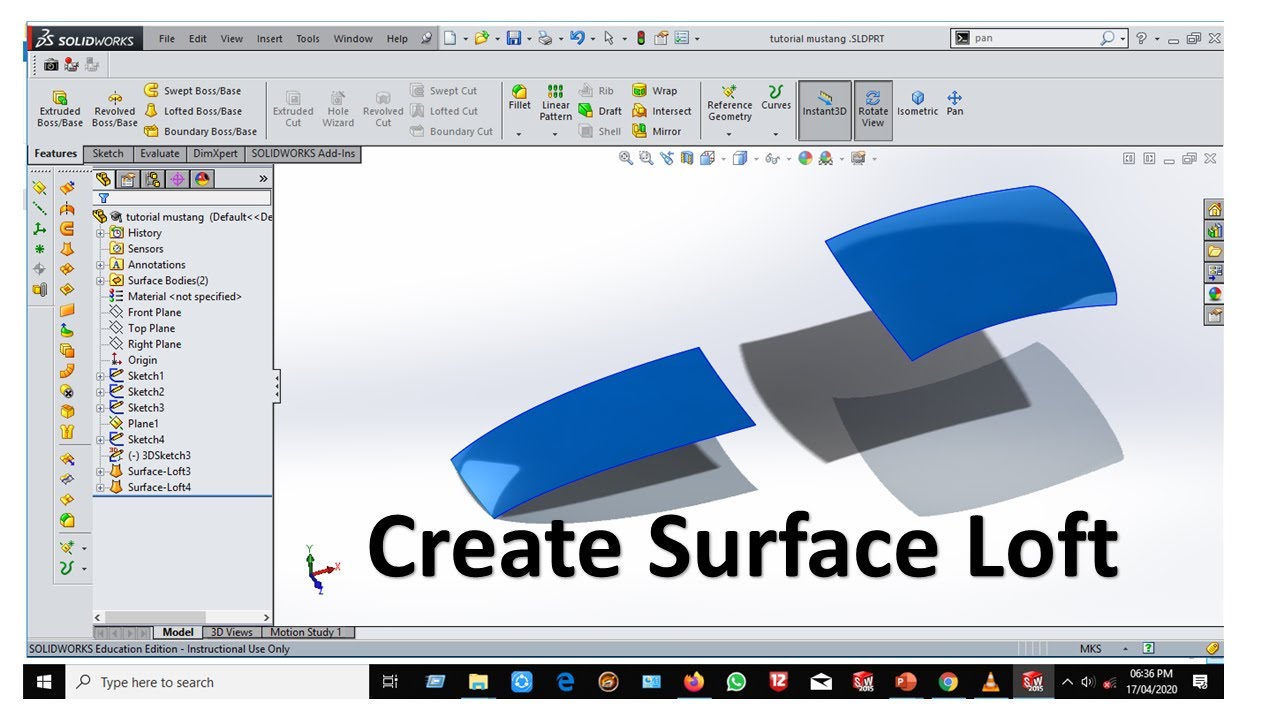Open the File menu

point(167,39)
